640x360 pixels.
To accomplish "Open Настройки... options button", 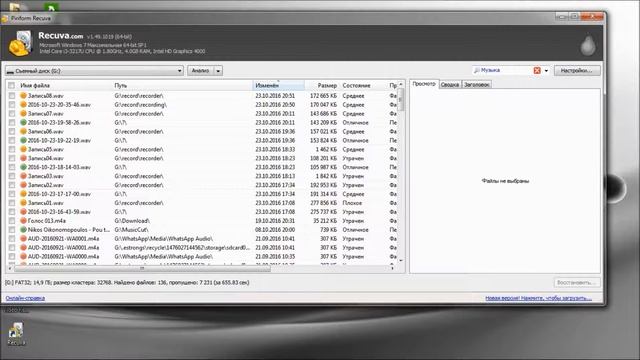I will coord(577,71).
